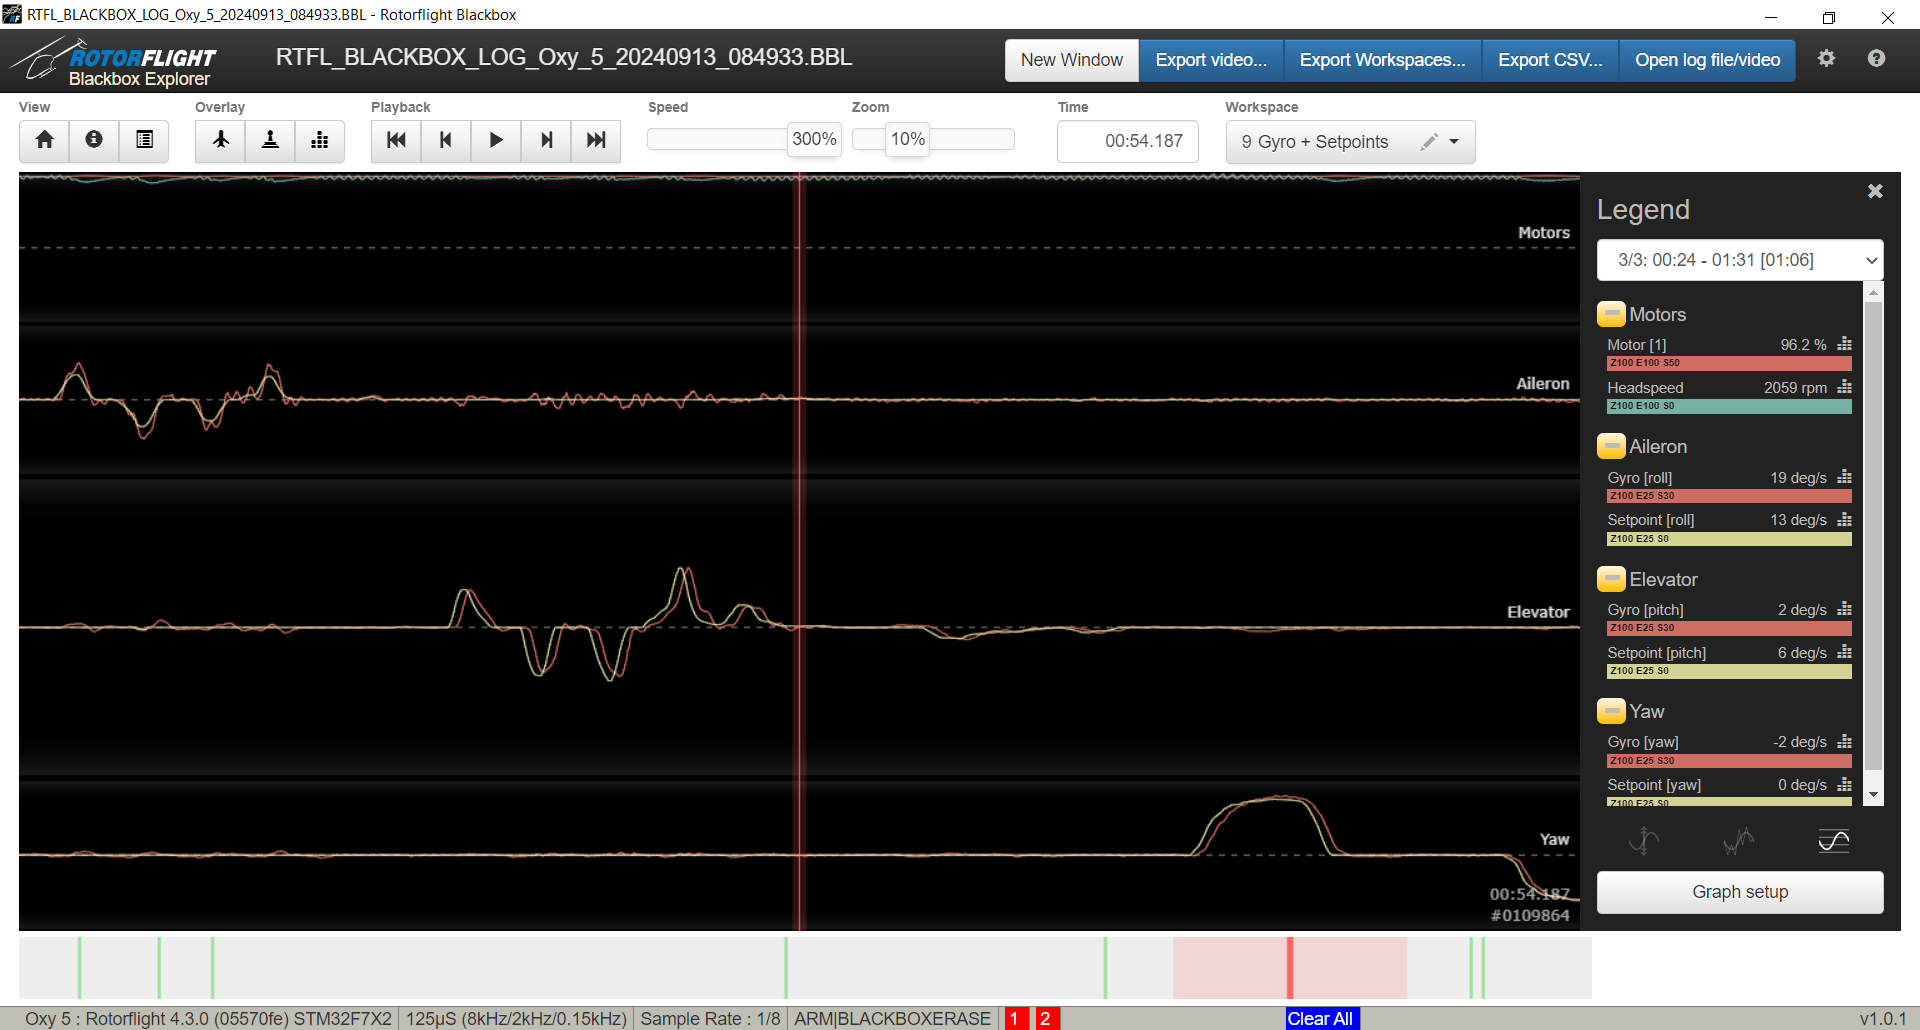Viewport: 1920px width, 1030px height.
Task: Click the playback Speed slider handle
Action: [814, 140]
